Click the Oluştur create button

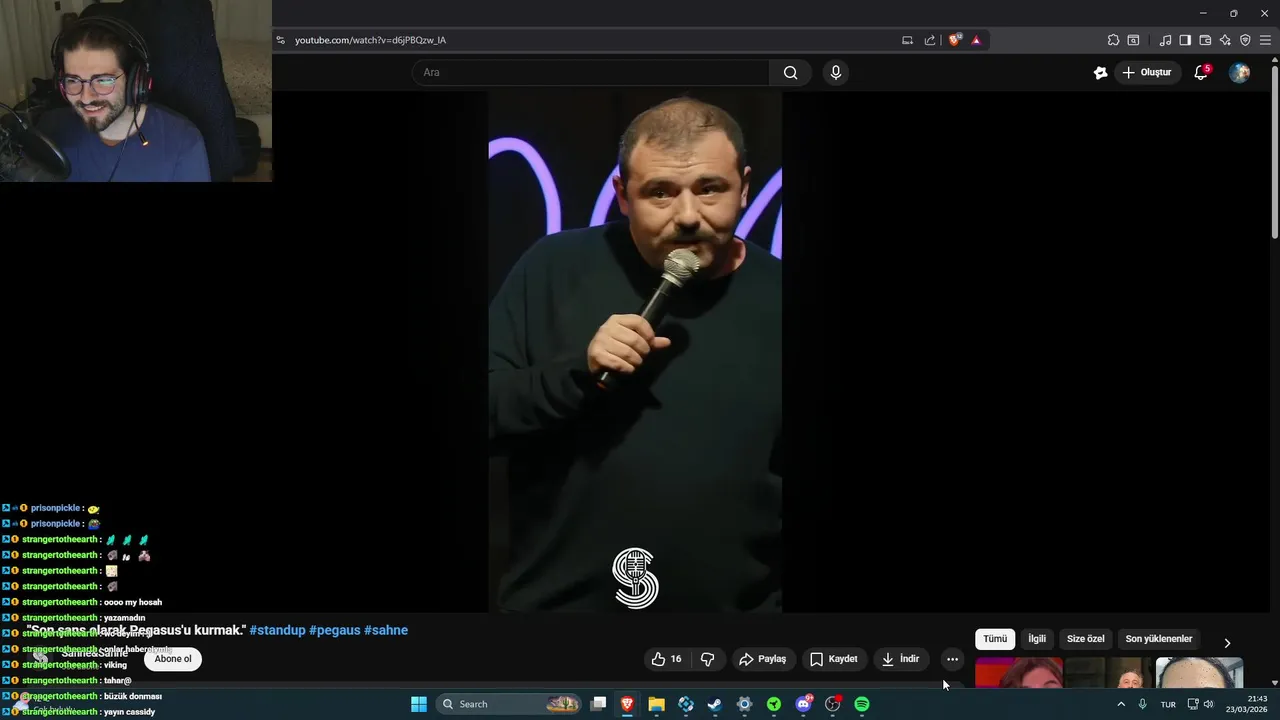1146,72
